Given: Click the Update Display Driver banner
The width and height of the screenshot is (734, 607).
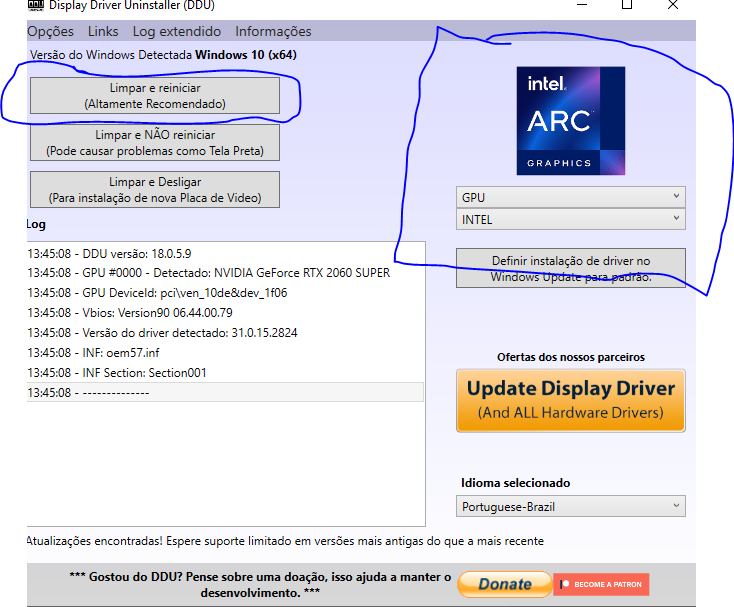Looking at the screenshot, I should (571, 401).
